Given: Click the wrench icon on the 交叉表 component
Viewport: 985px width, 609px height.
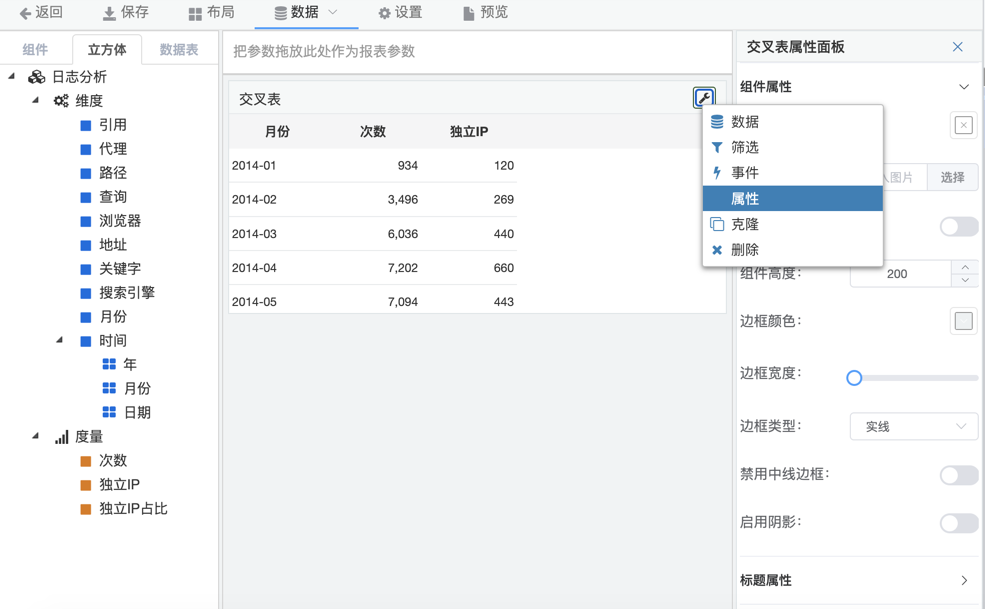Looking at the screenshot, I should [704, 97].
